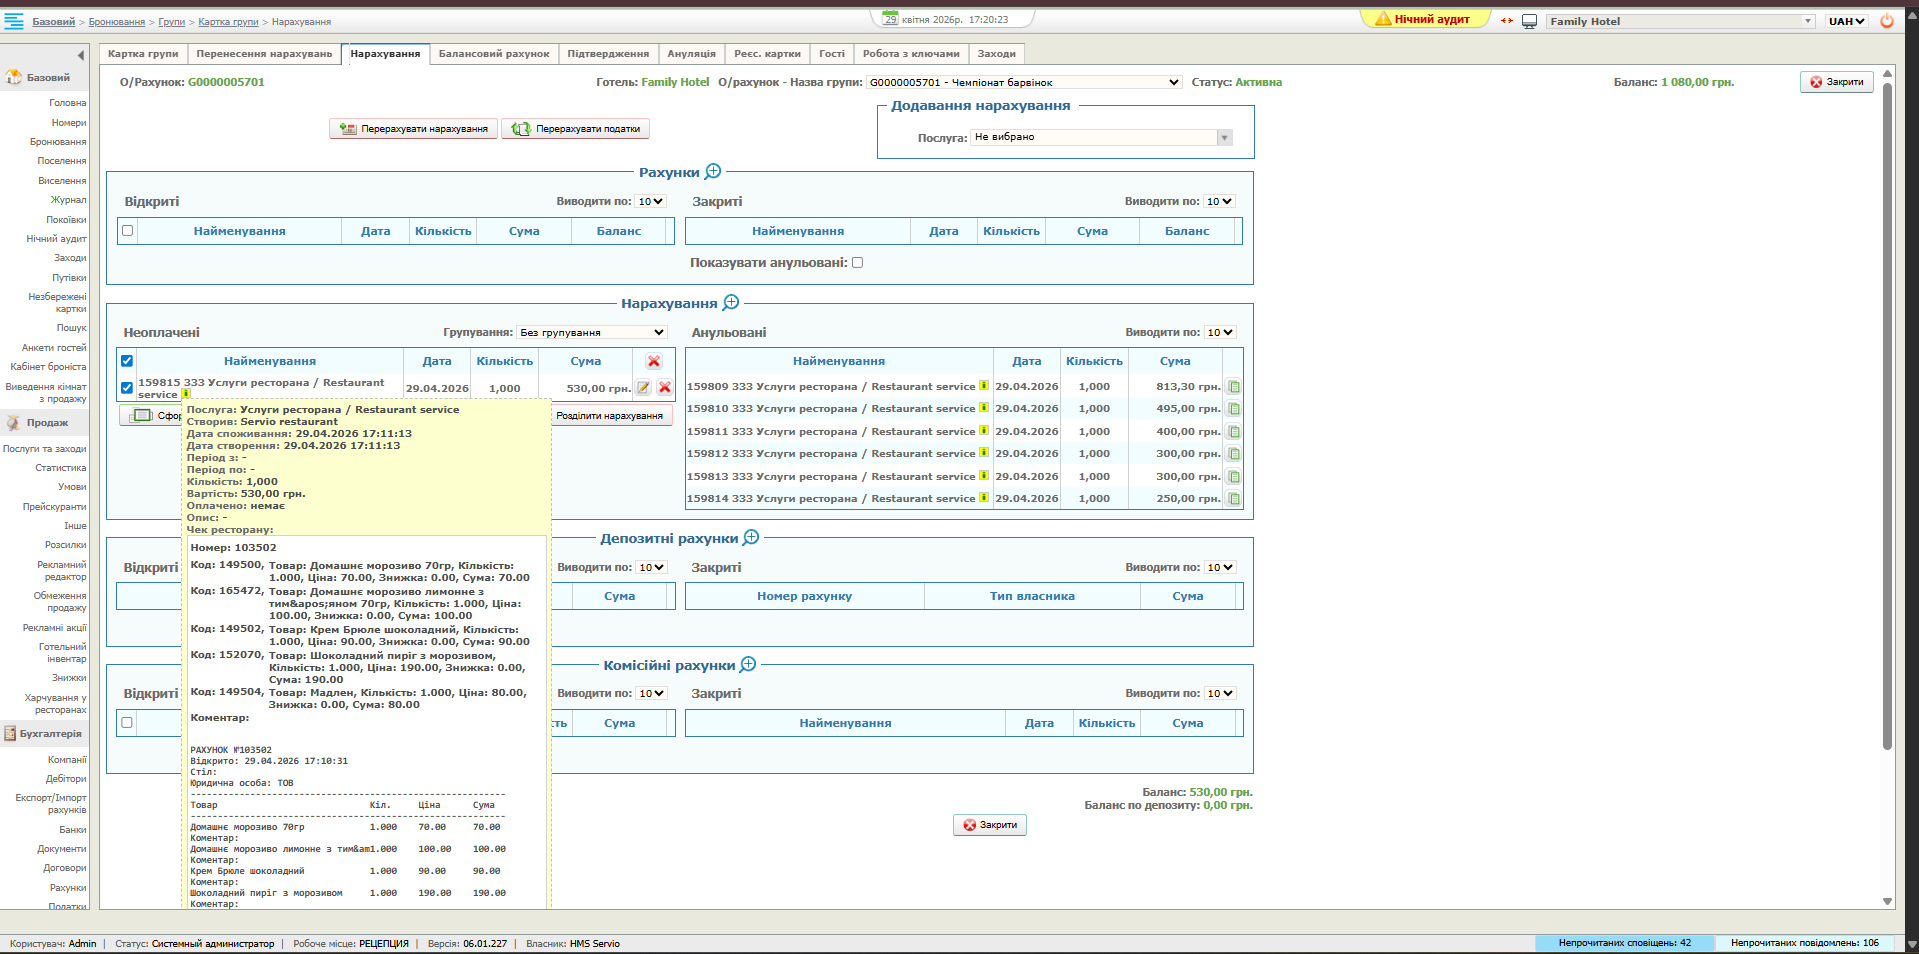Click copy icon for cancelled charge 159809

tap(1234, 387)
